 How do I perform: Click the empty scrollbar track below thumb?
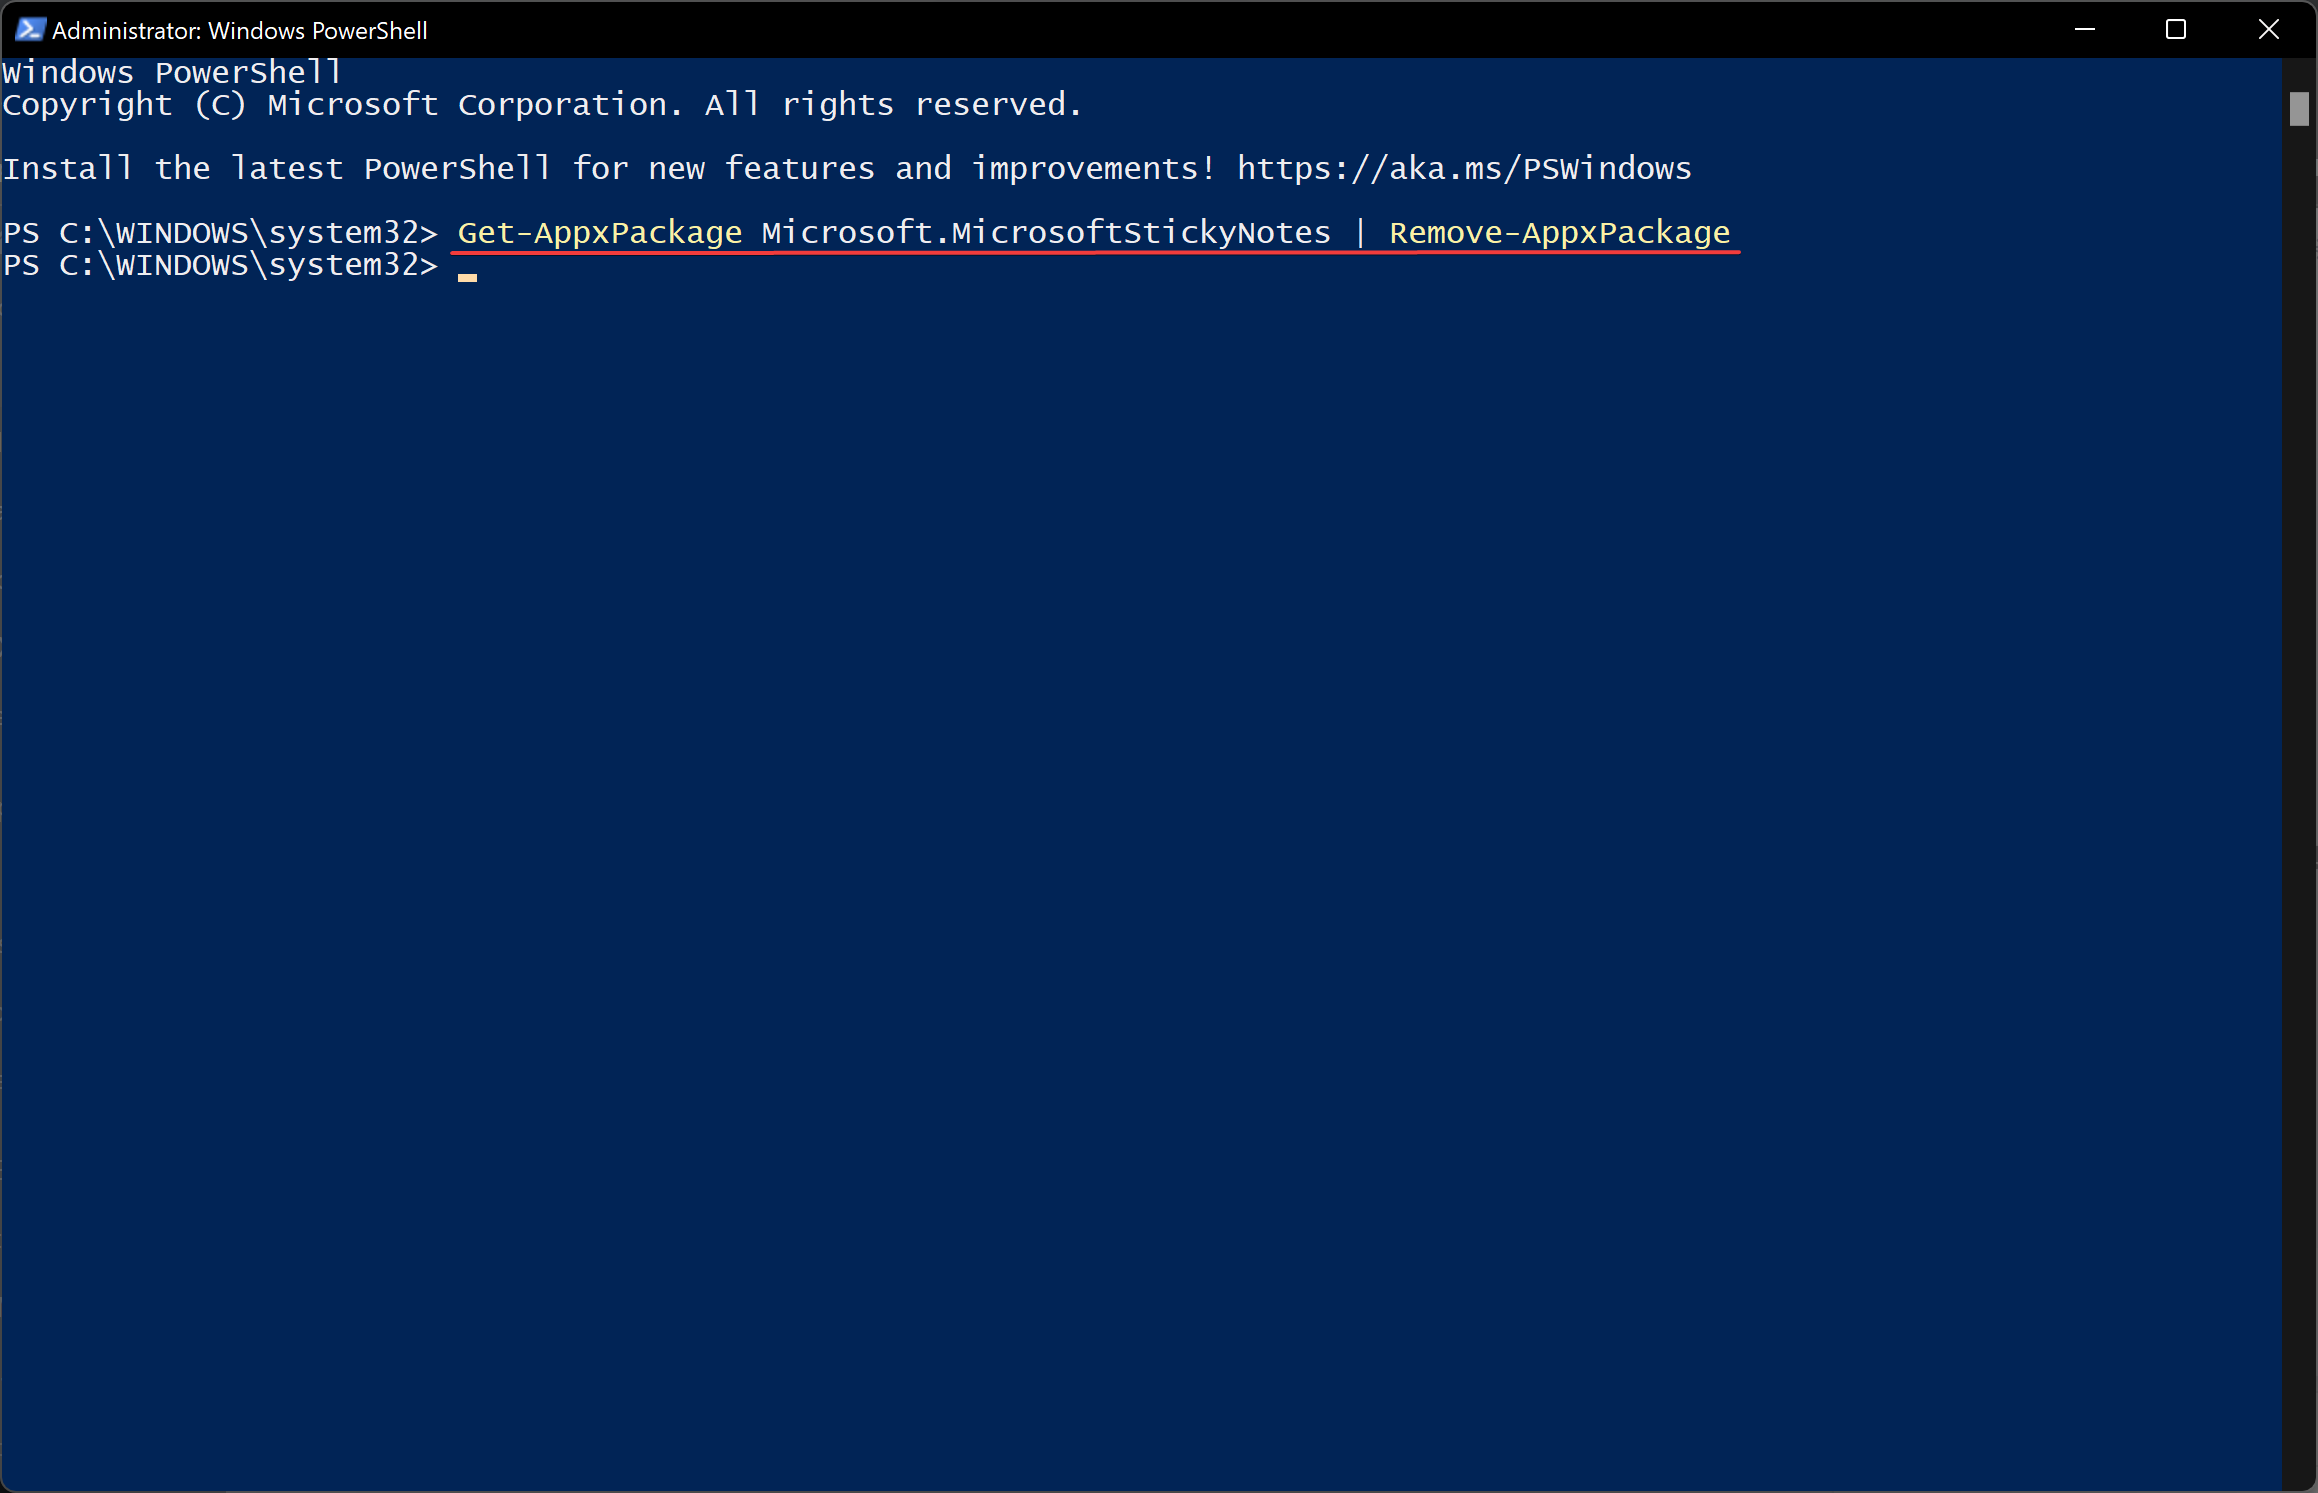click(2299, 800)
